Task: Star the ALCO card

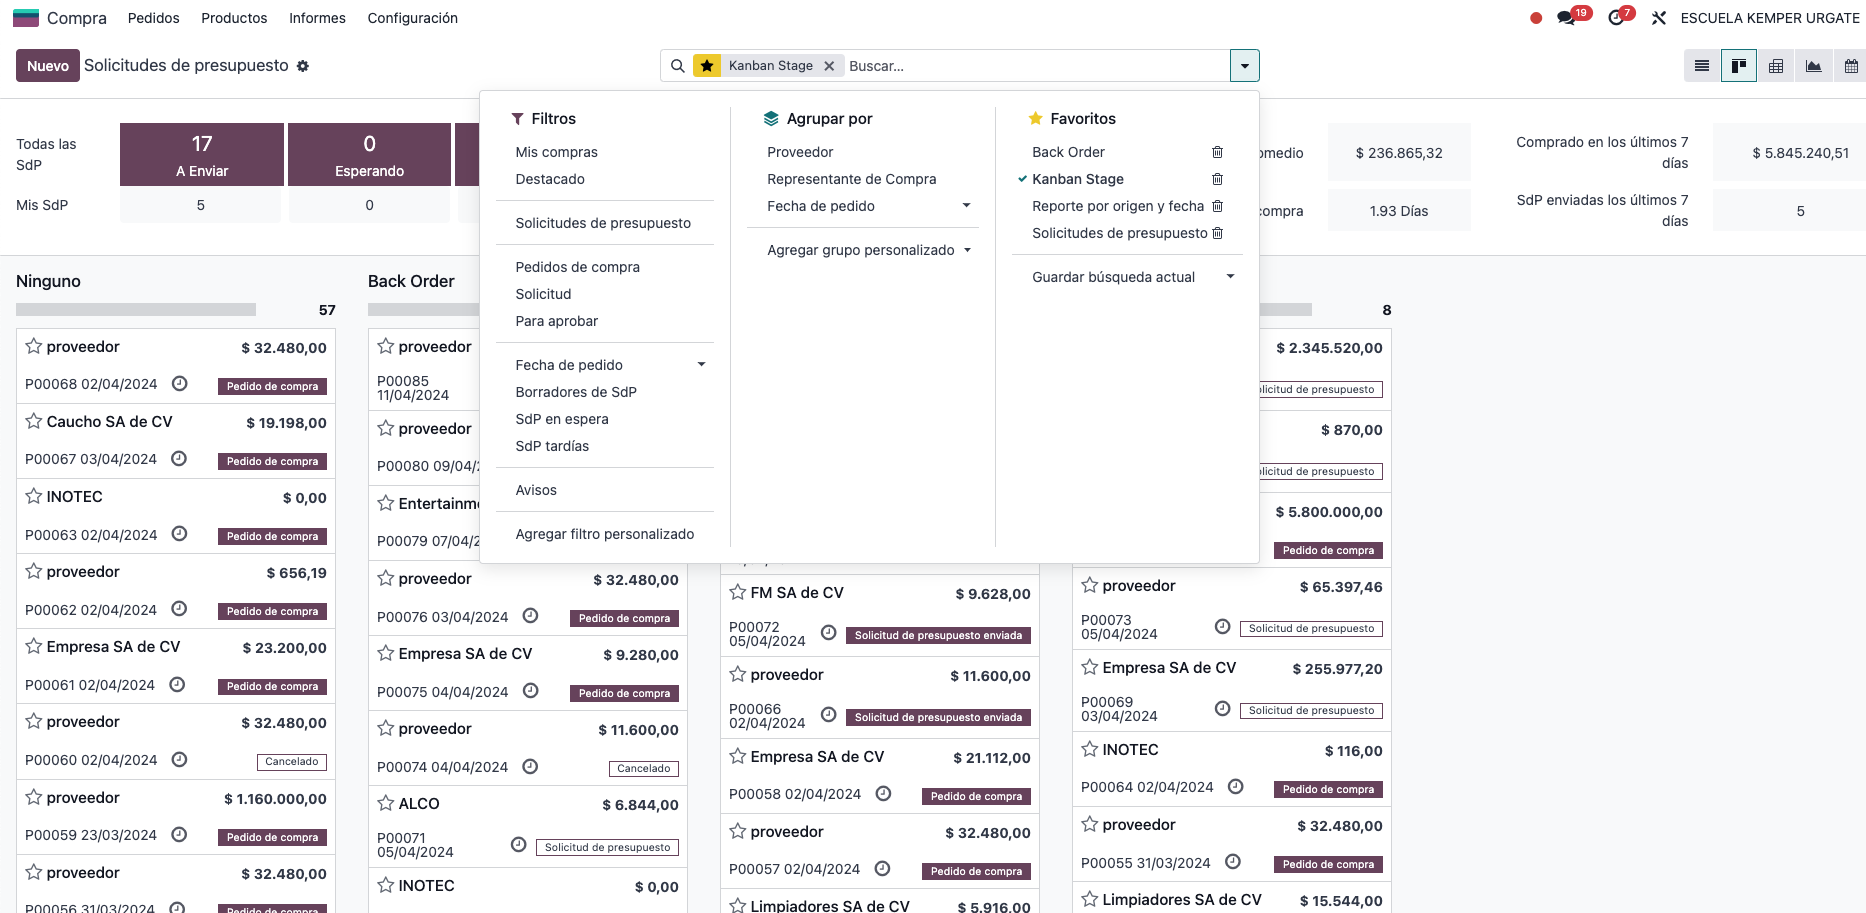Action: coord(386,803)
